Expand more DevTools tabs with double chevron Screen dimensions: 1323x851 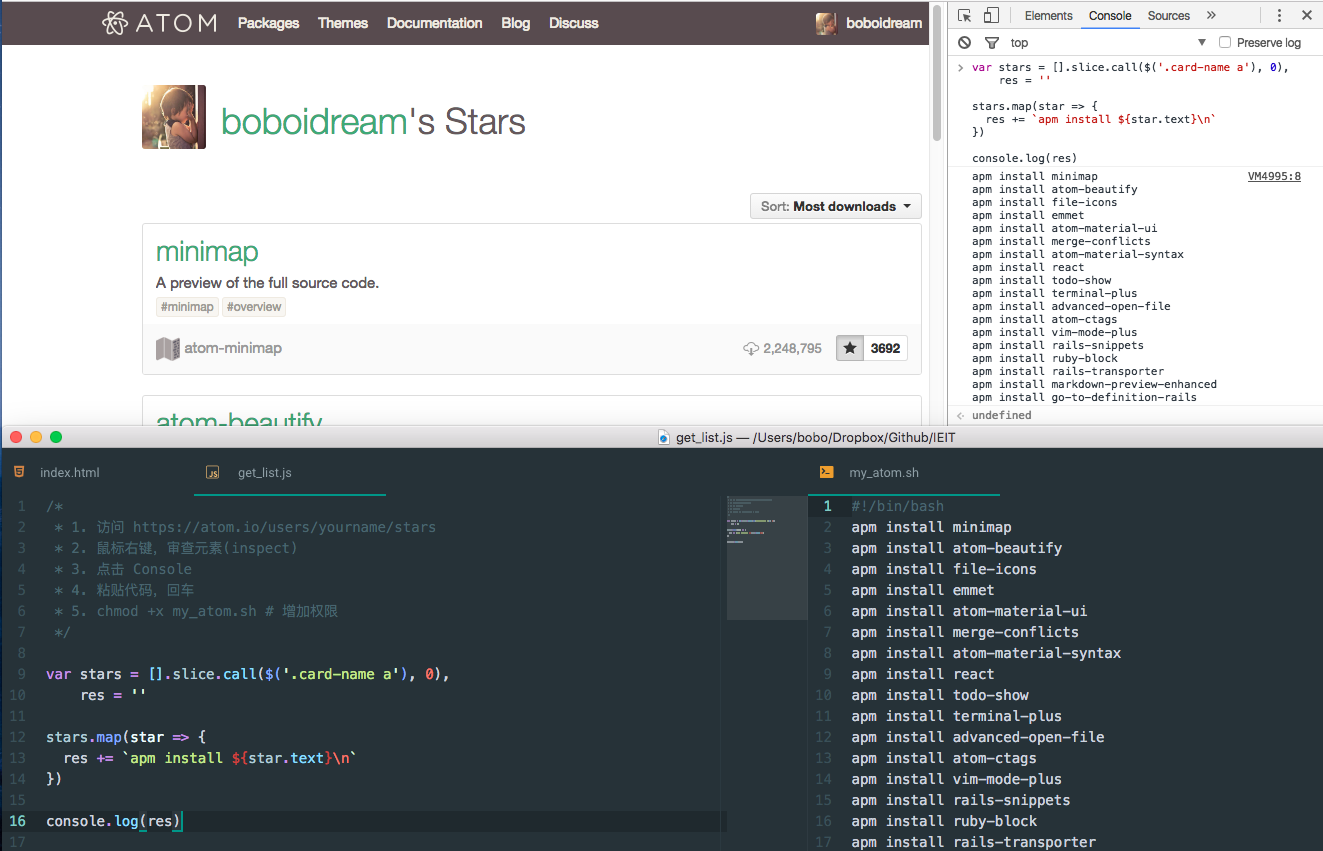point(1211,16)
